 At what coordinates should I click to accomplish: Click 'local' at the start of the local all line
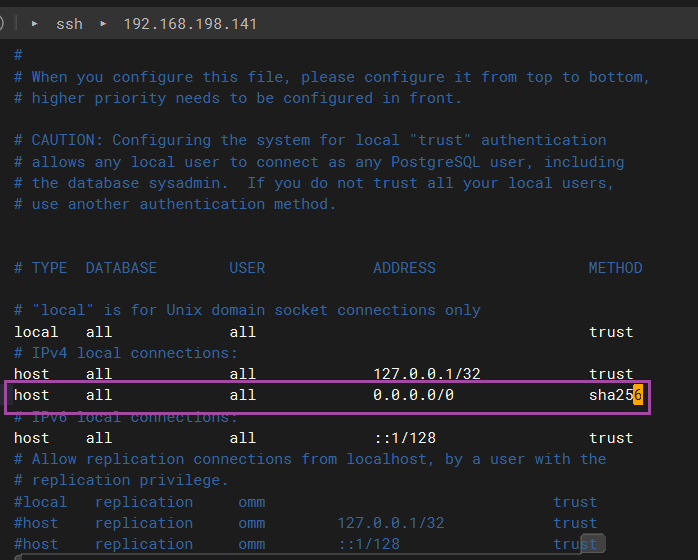pyautogui.click(x=36, y=332)
